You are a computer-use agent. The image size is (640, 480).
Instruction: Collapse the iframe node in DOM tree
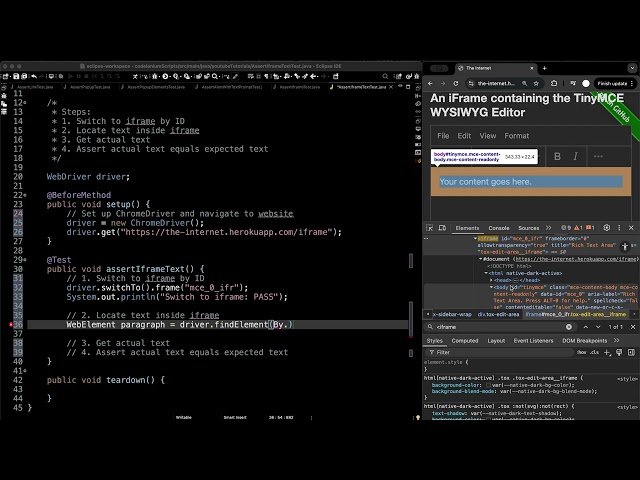pos(475,238)
